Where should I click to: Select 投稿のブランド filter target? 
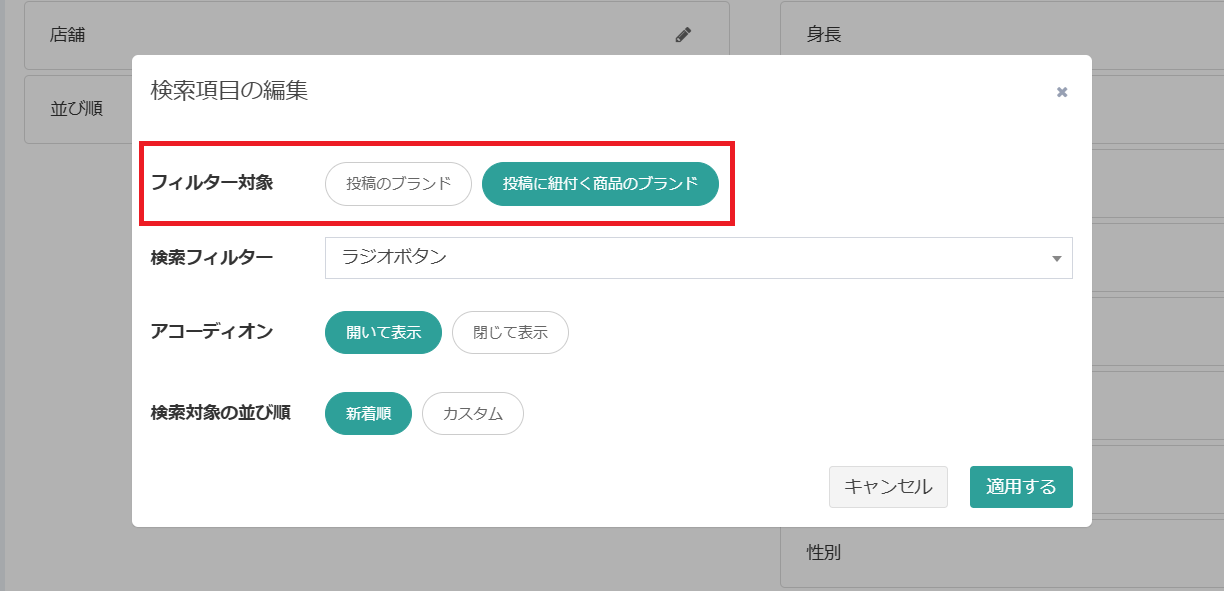tap(398, 184)
